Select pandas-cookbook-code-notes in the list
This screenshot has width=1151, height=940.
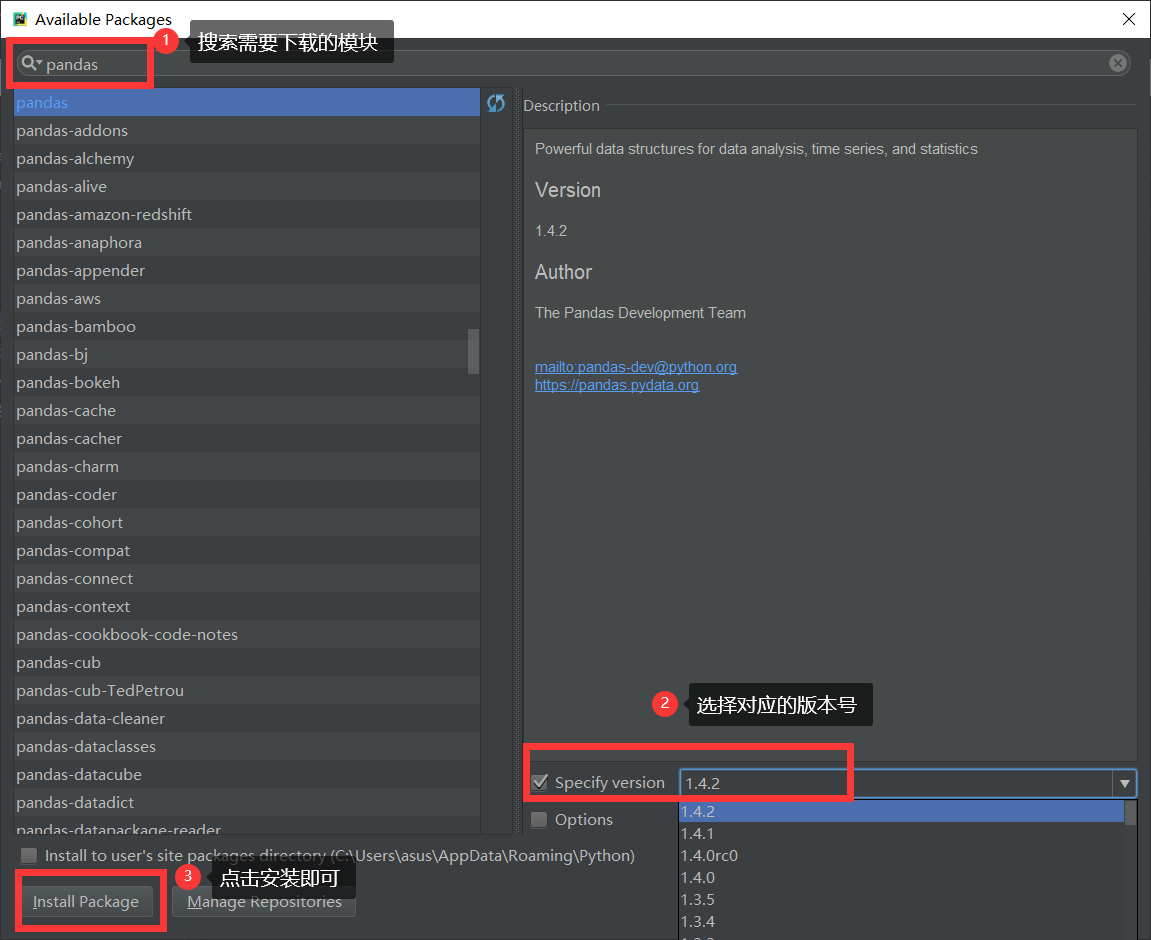[x=247, y=635]
